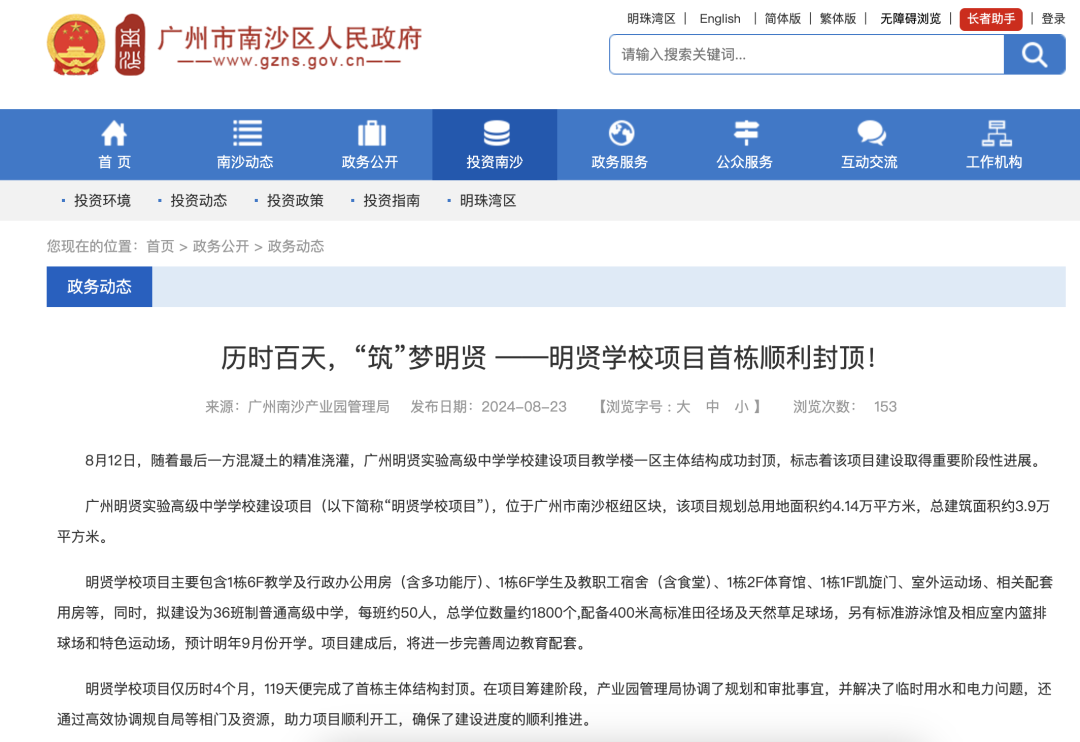Click the home icon in navigation bar
1080x742 pixels.
coord(114,133)
